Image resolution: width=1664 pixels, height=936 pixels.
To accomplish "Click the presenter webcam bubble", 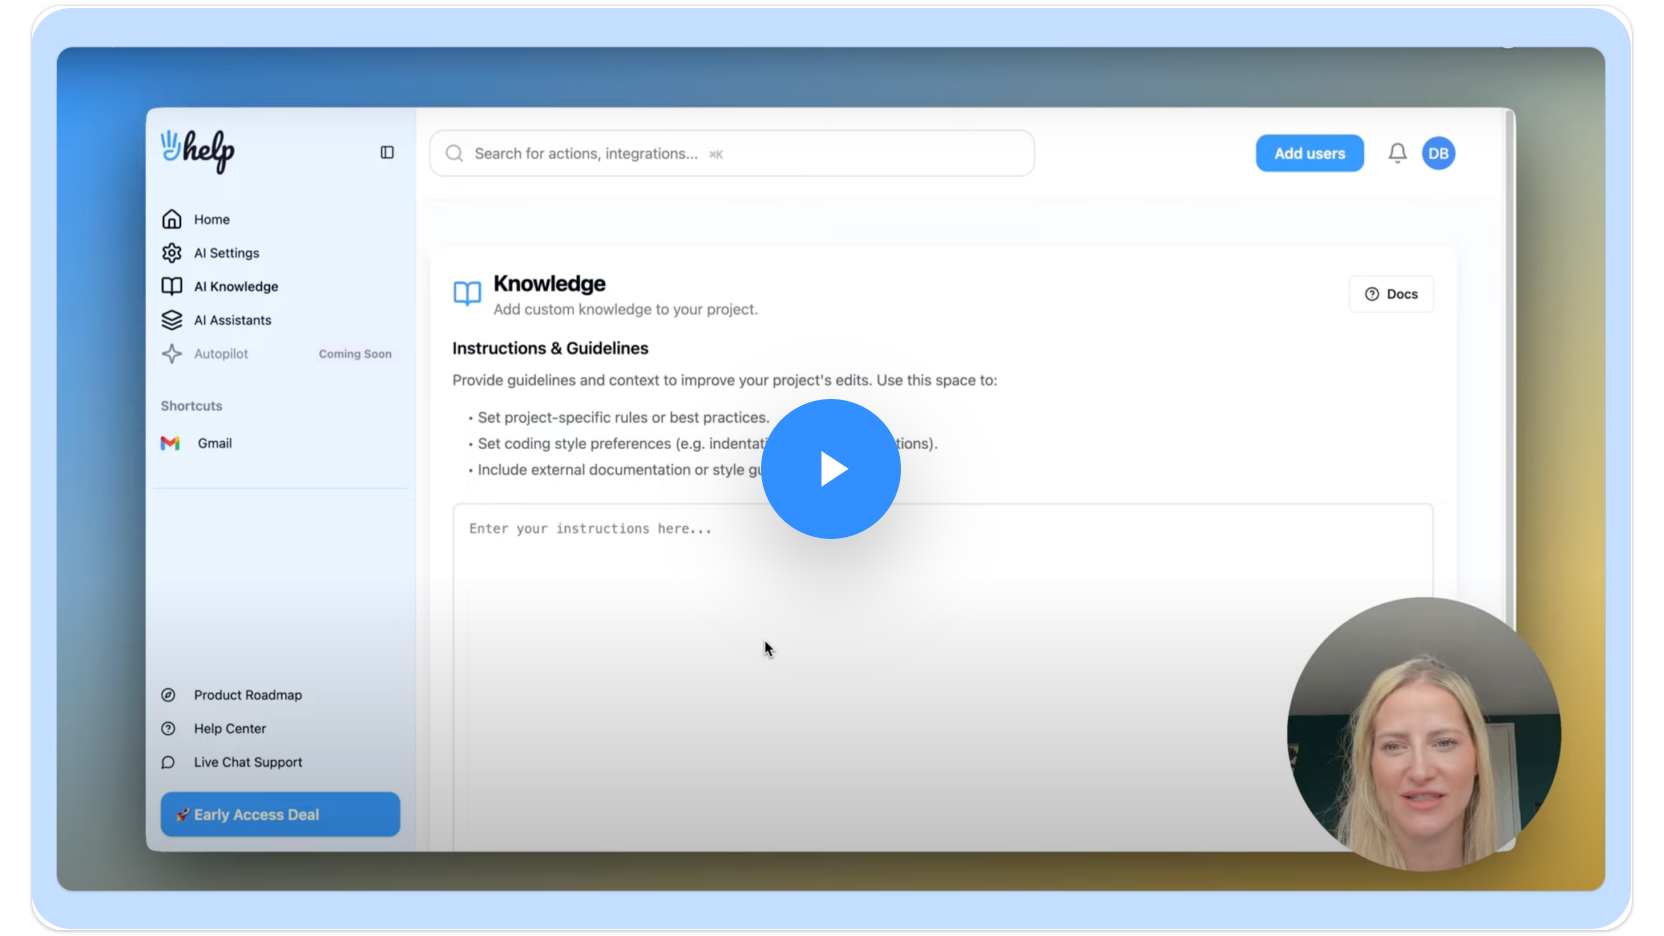I will click(1424, 734).
